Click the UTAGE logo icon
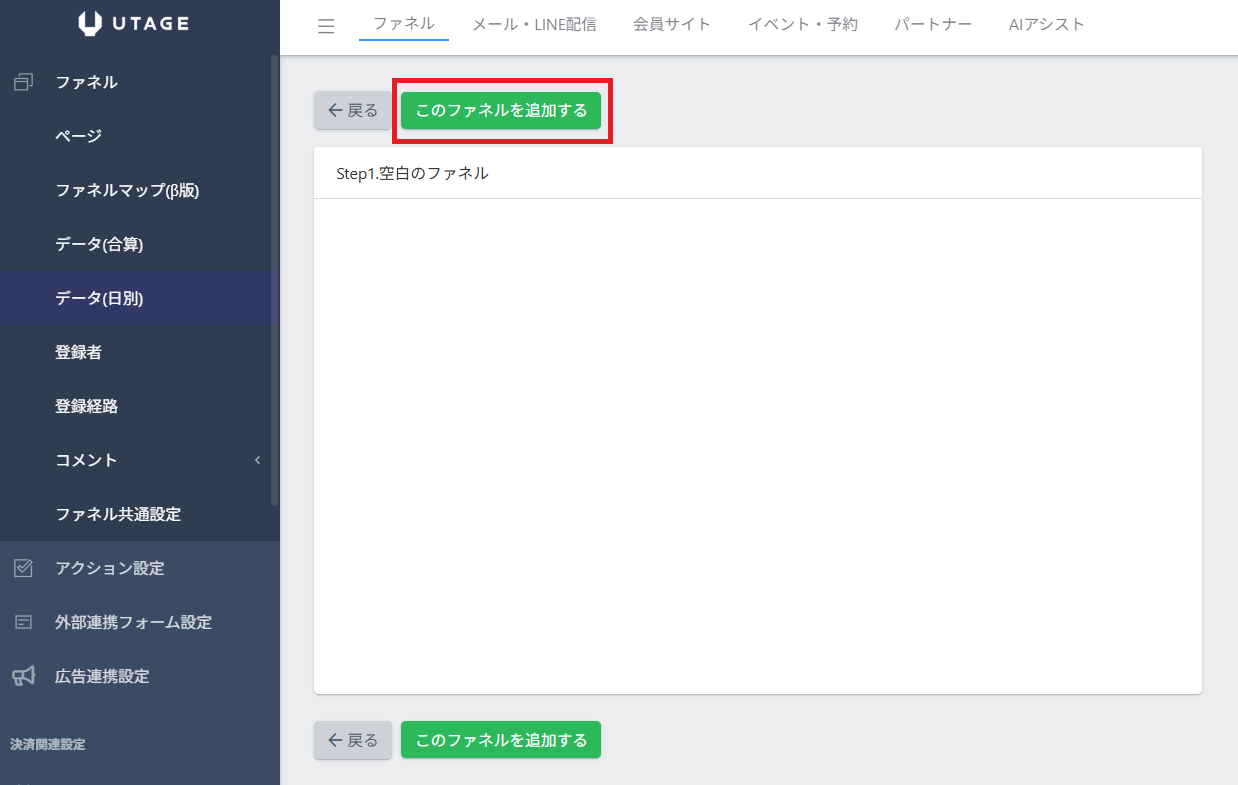 (x=90, y=24)
